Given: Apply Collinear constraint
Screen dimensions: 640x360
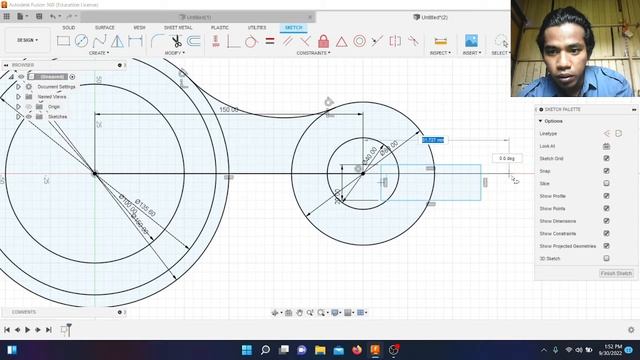Looking at the screenshot, I should point(377,41).
